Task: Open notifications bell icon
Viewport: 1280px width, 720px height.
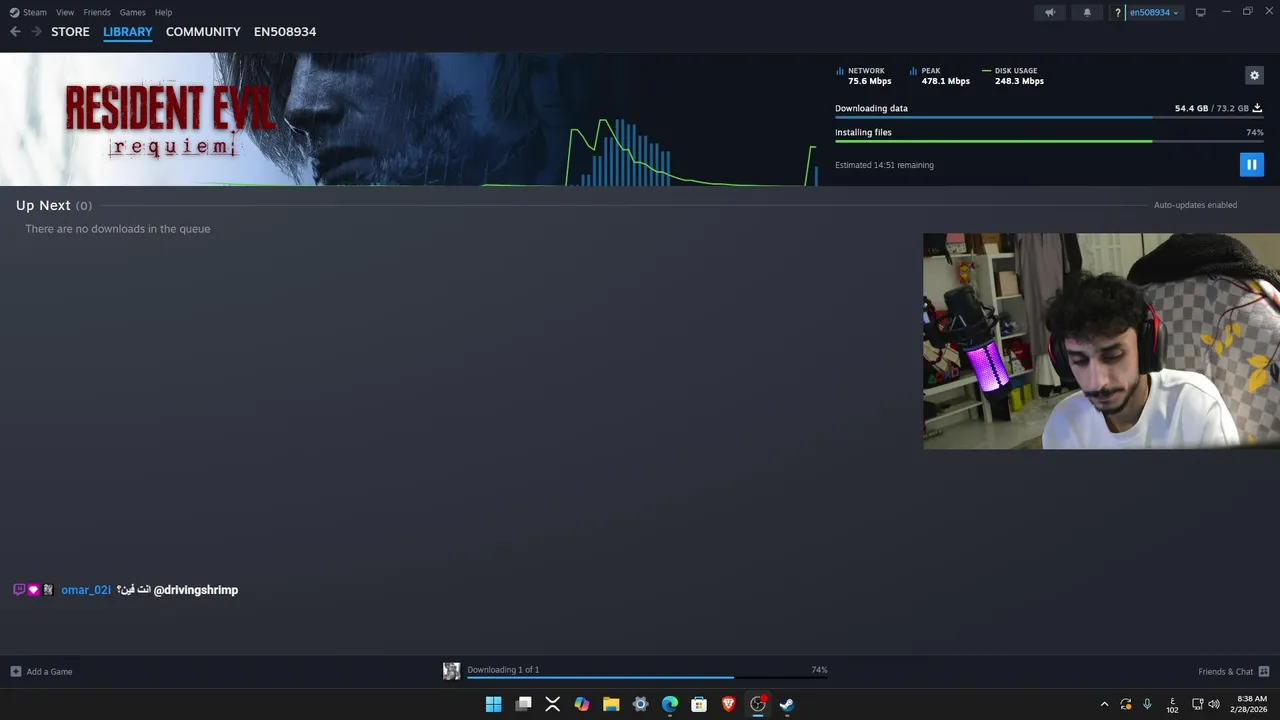Action: coord(1087,12)
